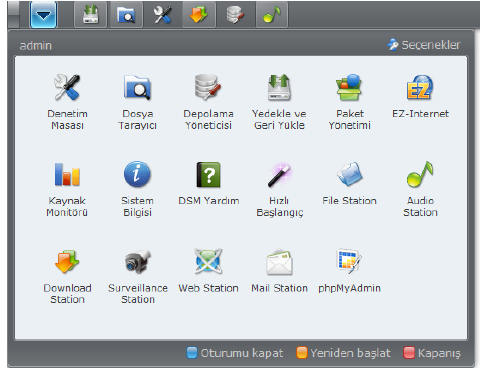Click Seçenekler options link
Screen dimensions: 480x368
point(424,45)
